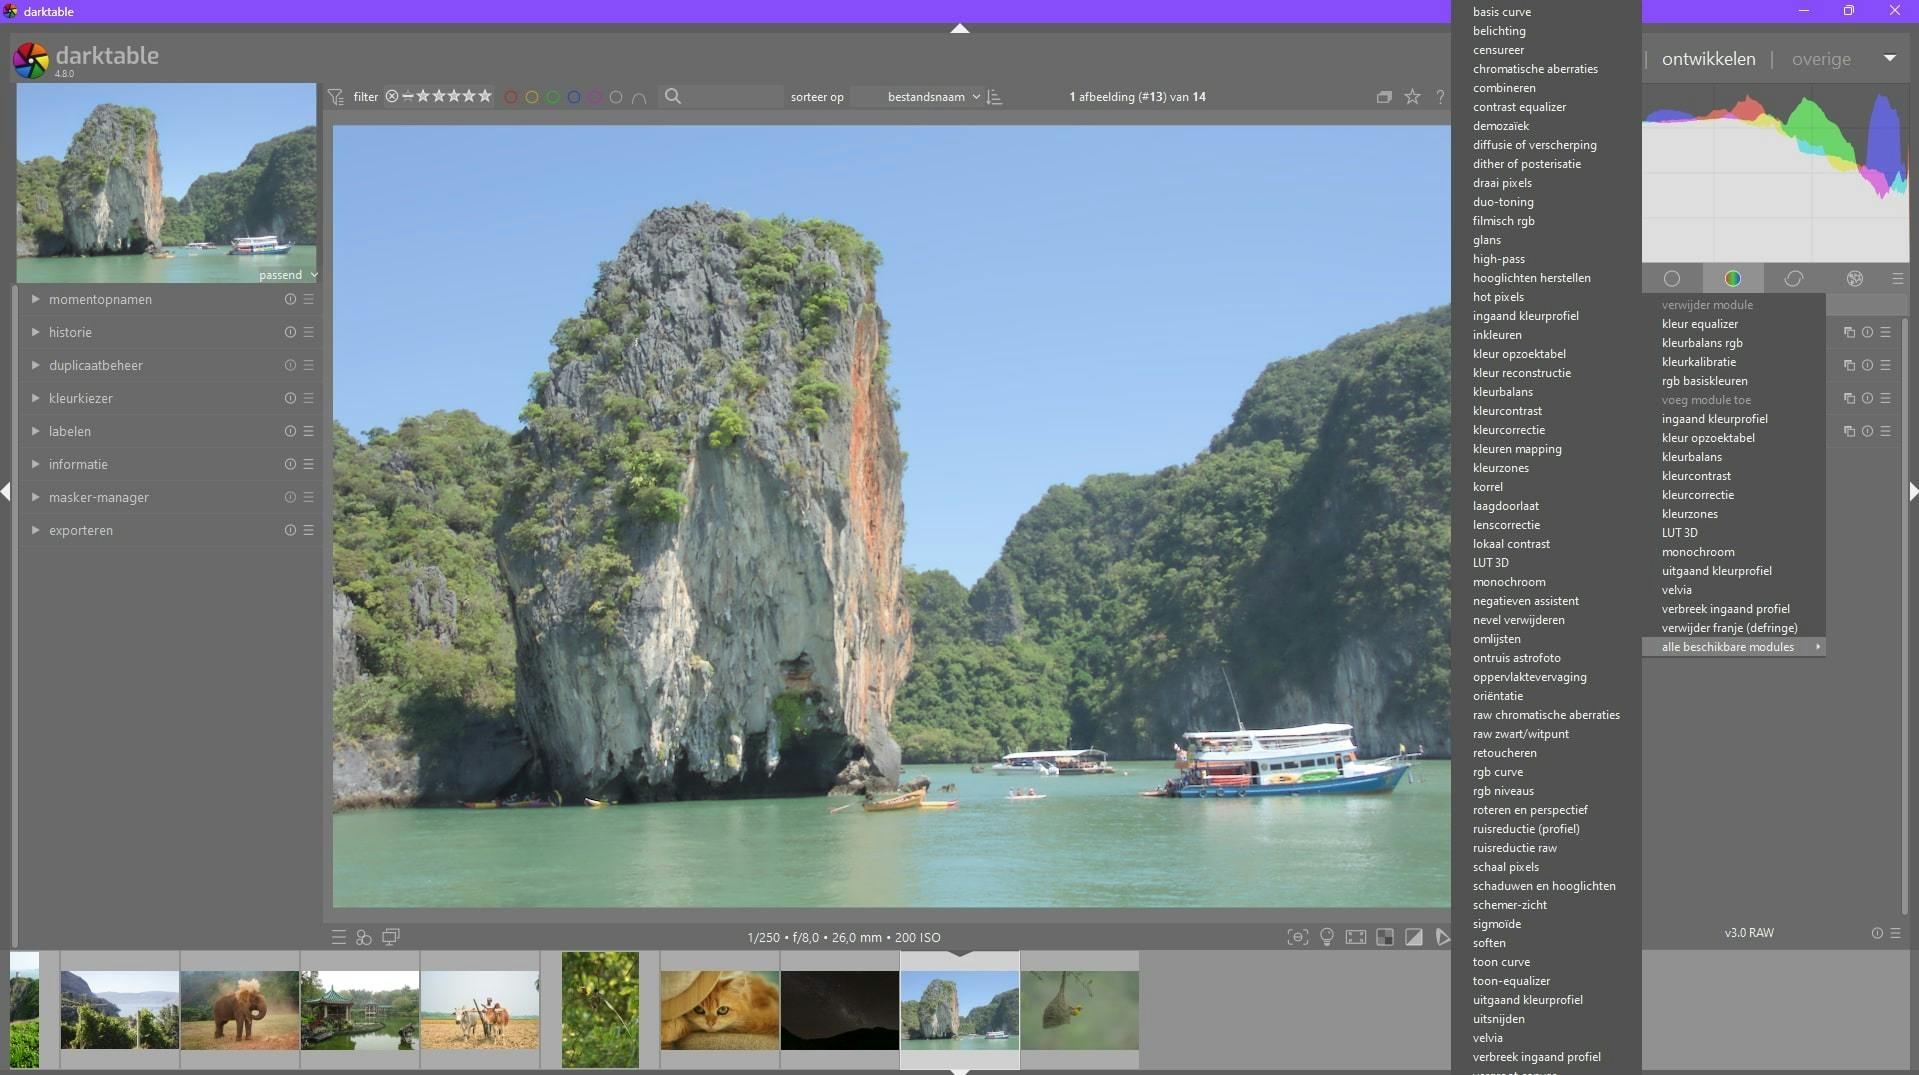1919x1075 pixels.
Task: Select the color modules group tab
Action: pyautogui.click(x=1733, y=279)
